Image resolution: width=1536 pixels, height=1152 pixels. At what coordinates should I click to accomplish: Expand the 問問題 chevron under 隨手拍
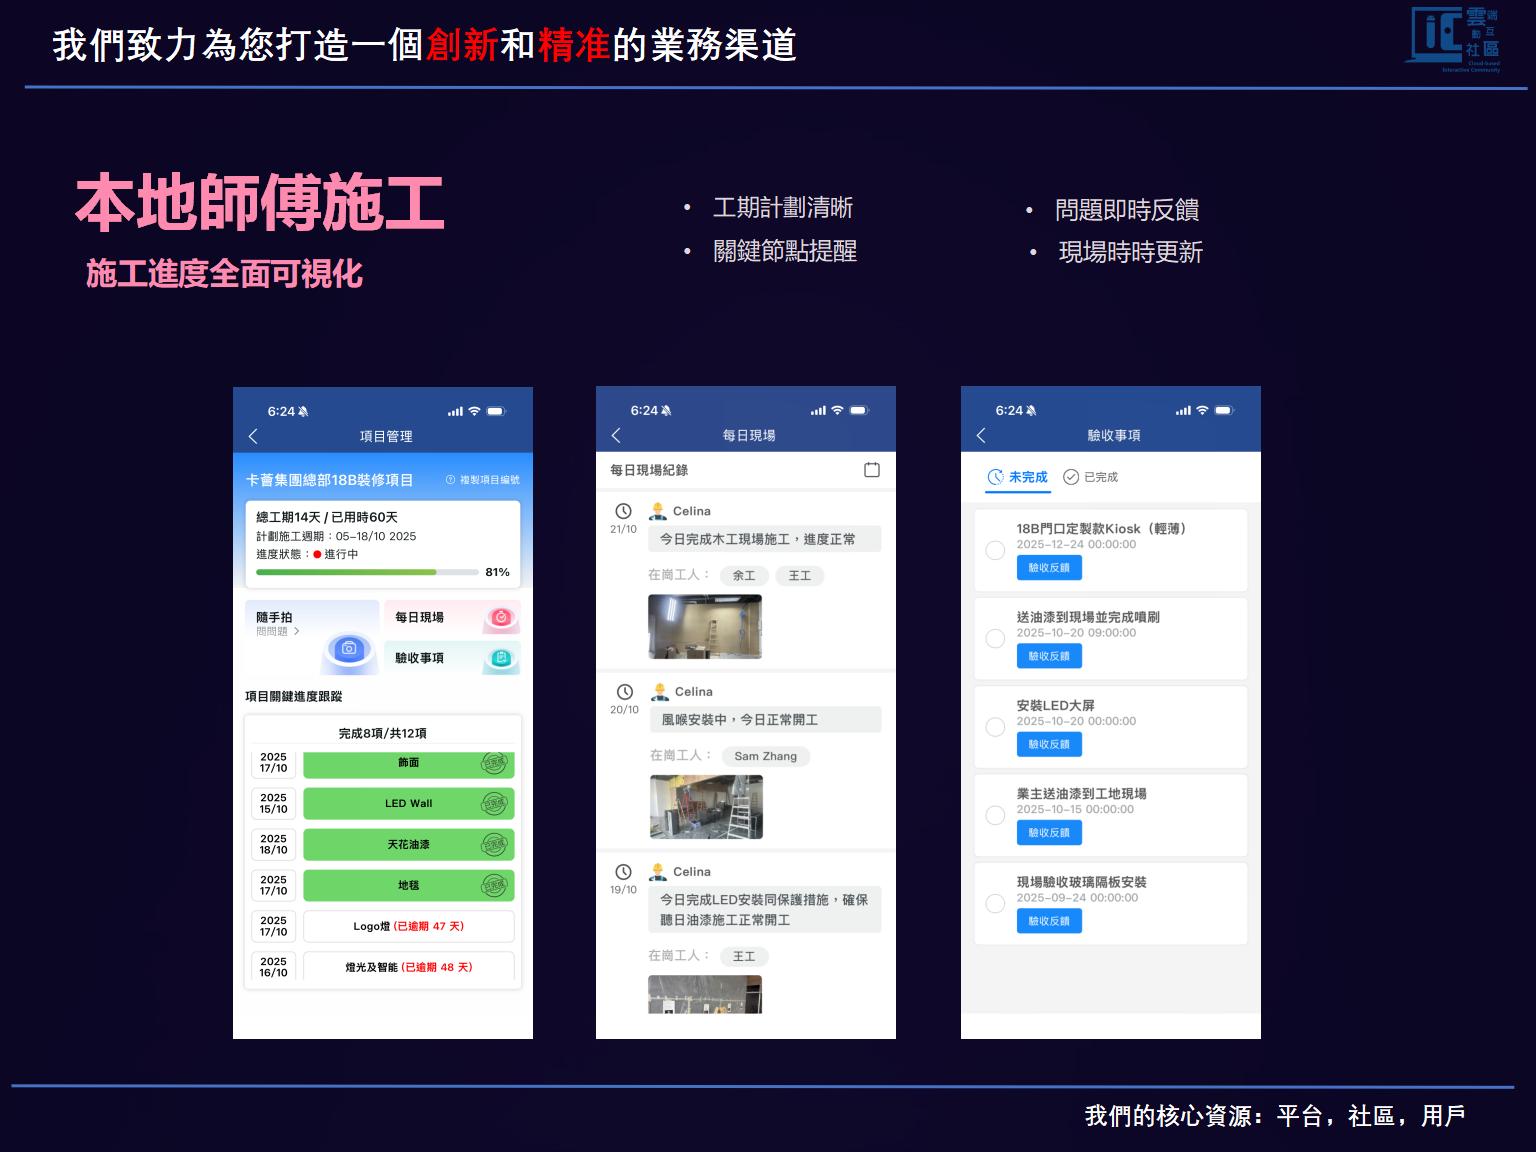(296, 632)
